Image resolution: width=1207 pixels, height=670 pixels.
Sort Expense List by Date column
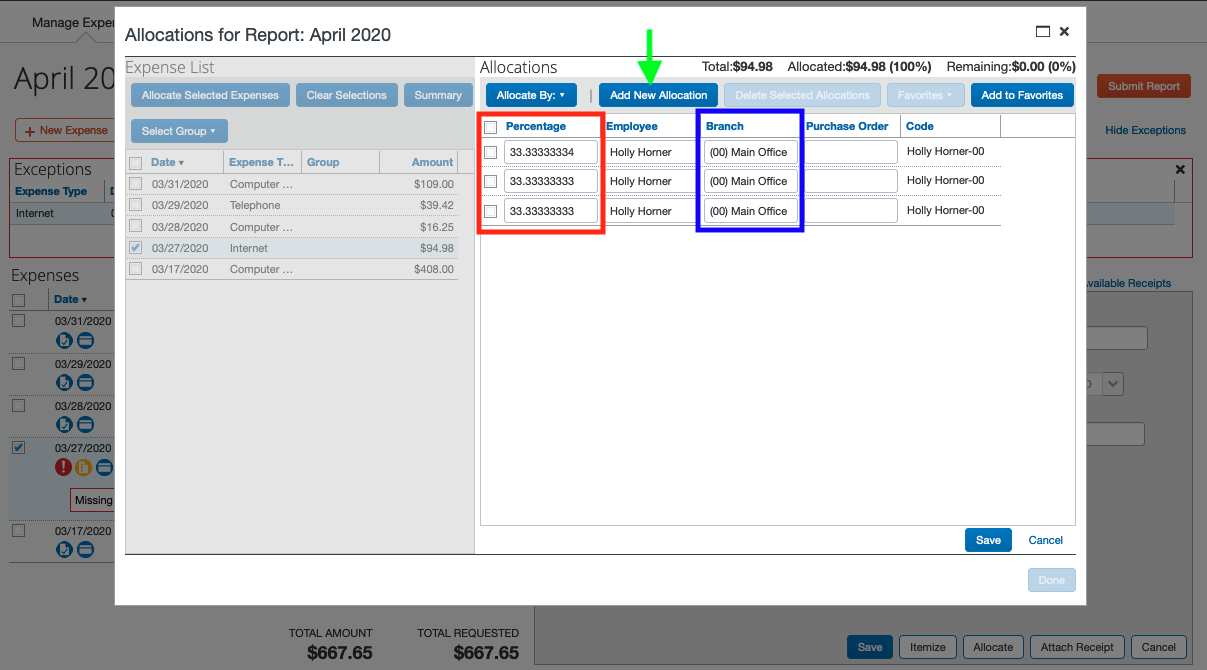pyautogui.click(x=167, y=162)
